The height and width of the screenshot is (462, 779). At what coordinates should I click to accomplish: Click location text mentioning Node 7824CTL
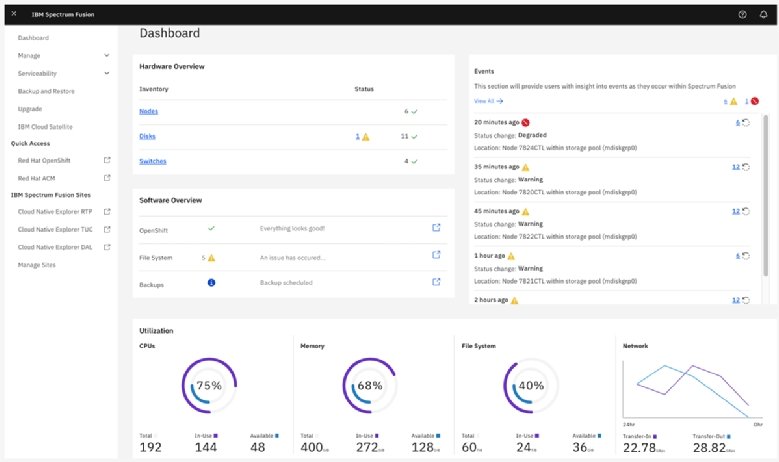click(x=555, y=148)
